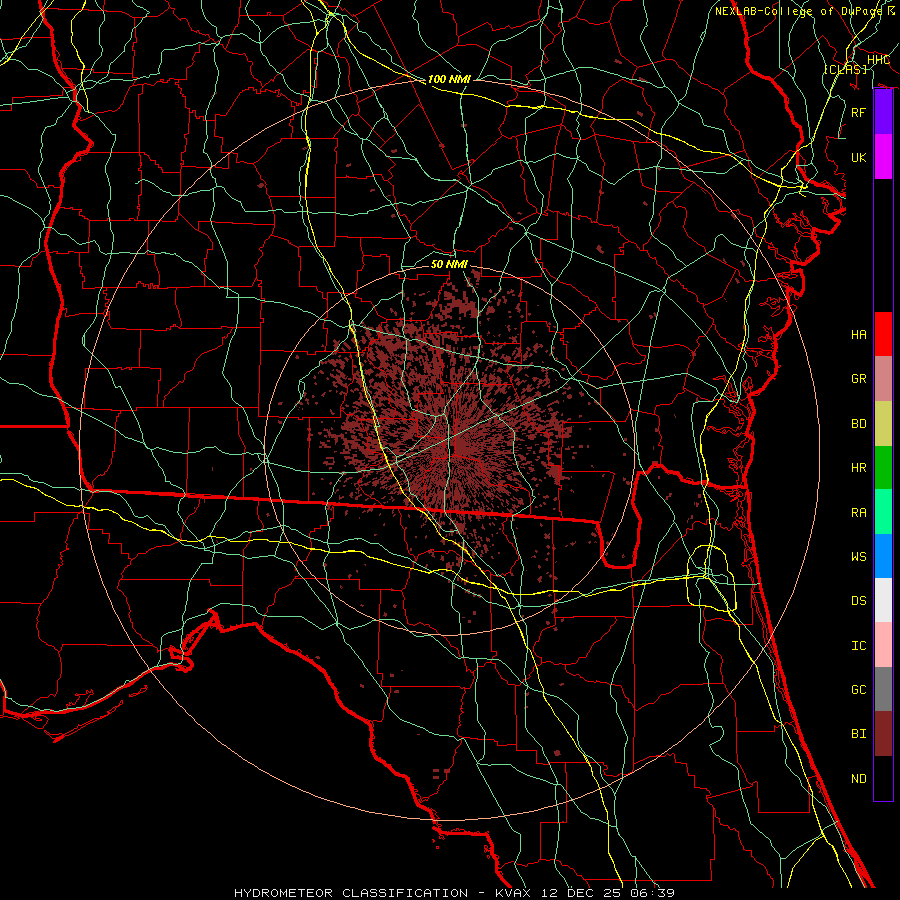Click the GR pink legend swatch
This screenshot has width=900, height=900.
coord(883,378)
